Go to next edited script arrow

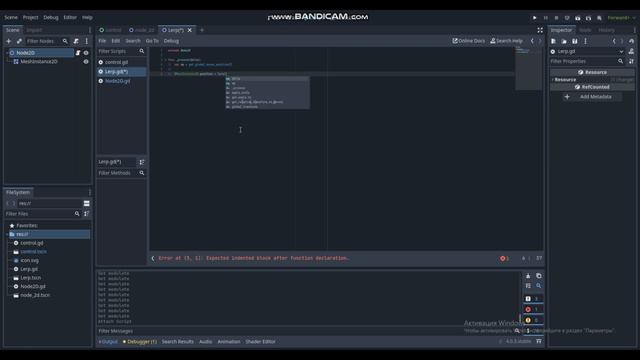click(540, 41)
